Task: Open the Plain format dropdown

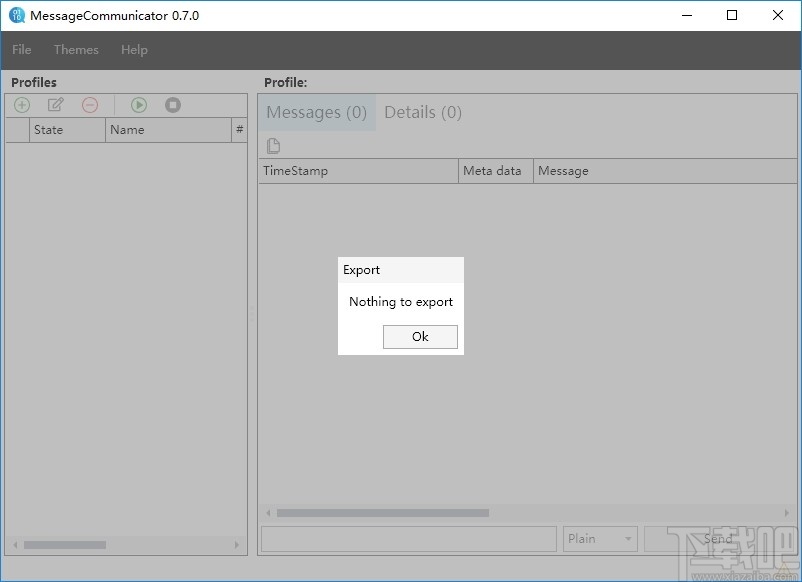Action: pyautogui.click(x=599, y=538)
